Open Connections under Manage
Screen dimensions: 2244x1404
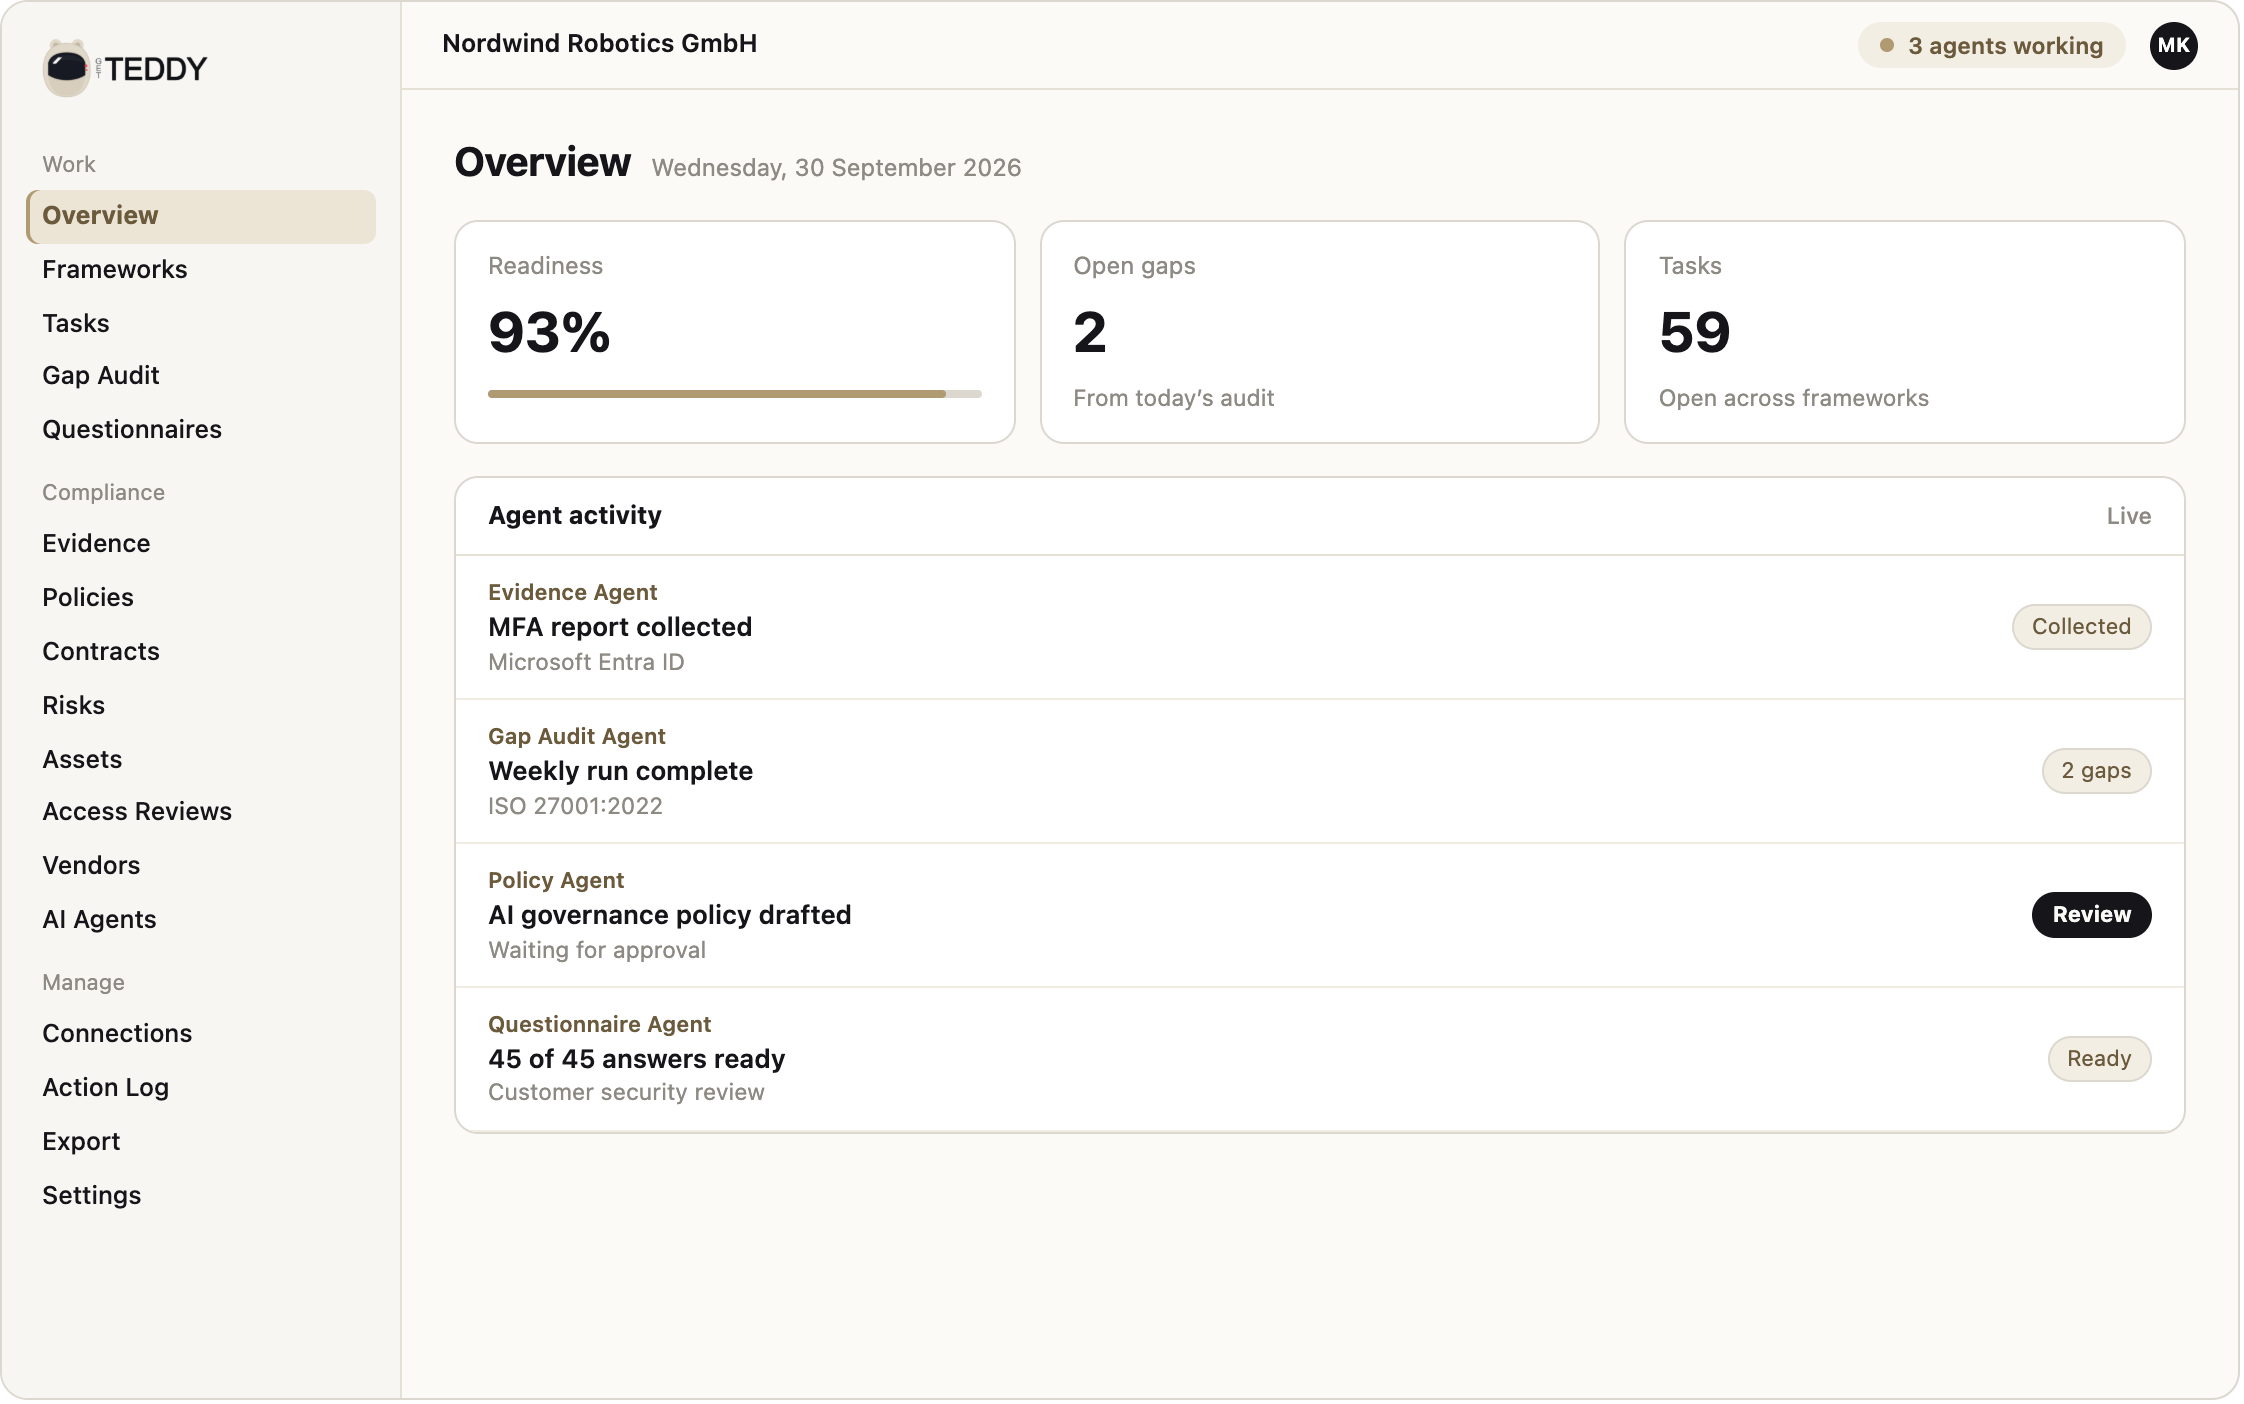[117, 1033]
